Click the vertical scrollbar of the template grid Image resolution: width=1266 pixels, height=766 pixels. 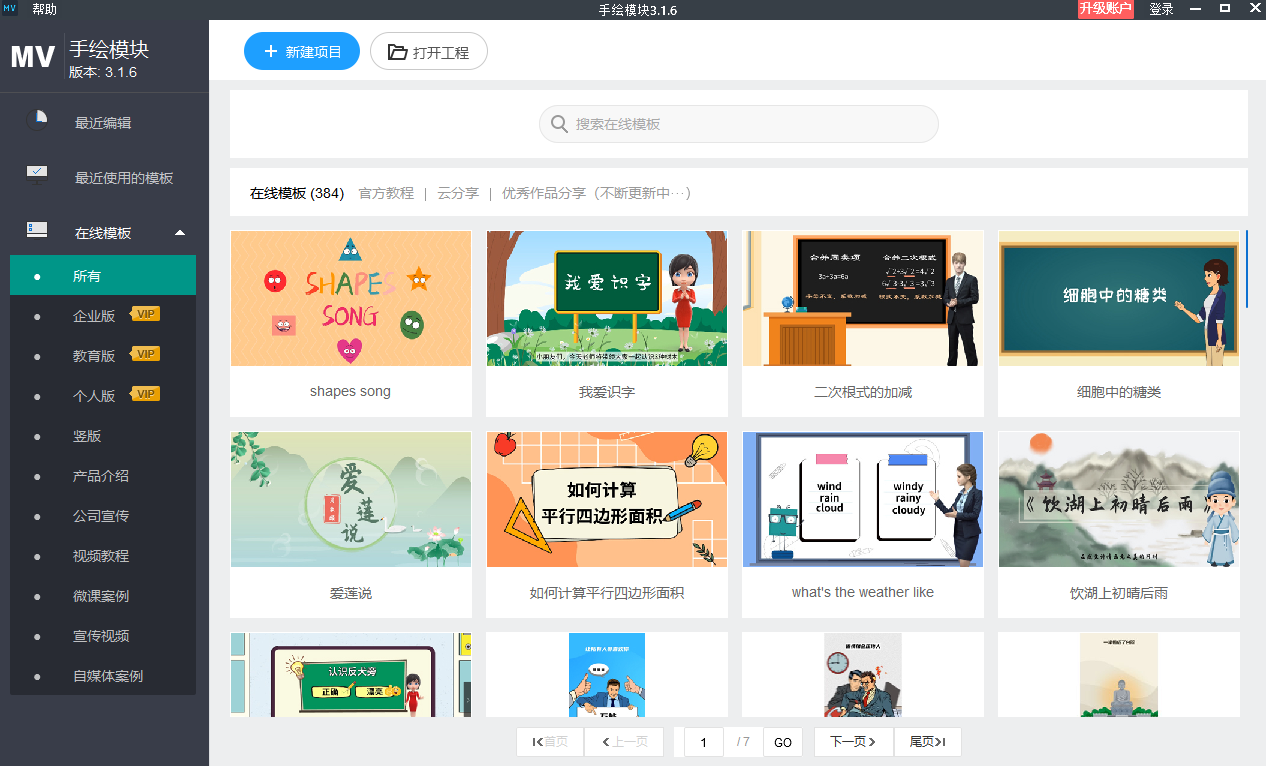click(1246, 268)
